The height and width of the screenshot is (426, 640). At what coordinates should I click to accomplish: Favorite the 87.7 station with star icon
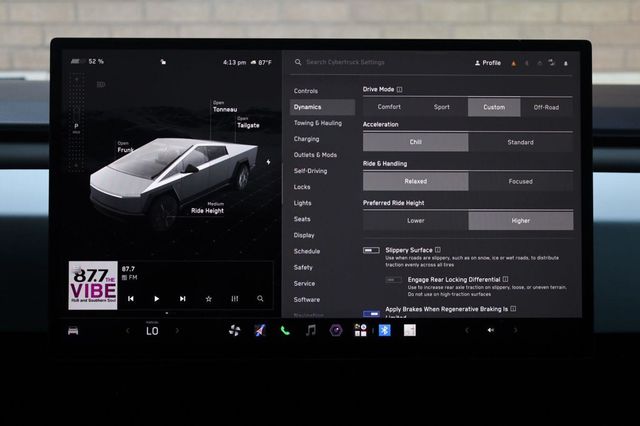click(x=209, y=299)
